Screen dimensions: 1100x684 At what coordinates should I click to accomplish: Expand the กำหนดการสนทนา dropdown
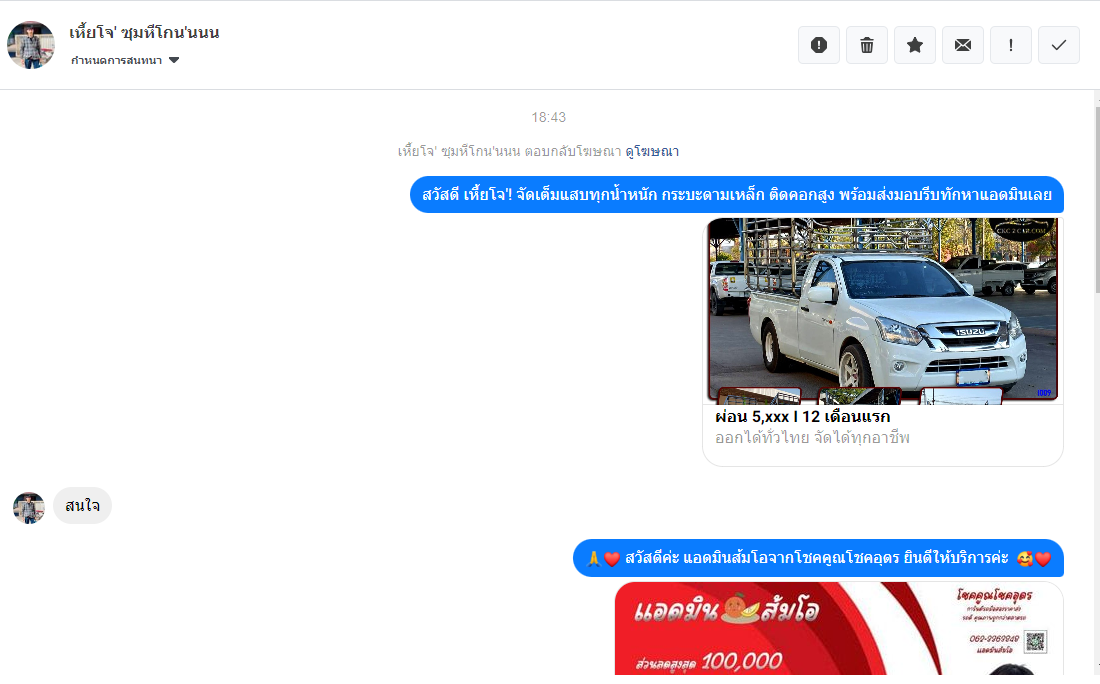[125, 60]
